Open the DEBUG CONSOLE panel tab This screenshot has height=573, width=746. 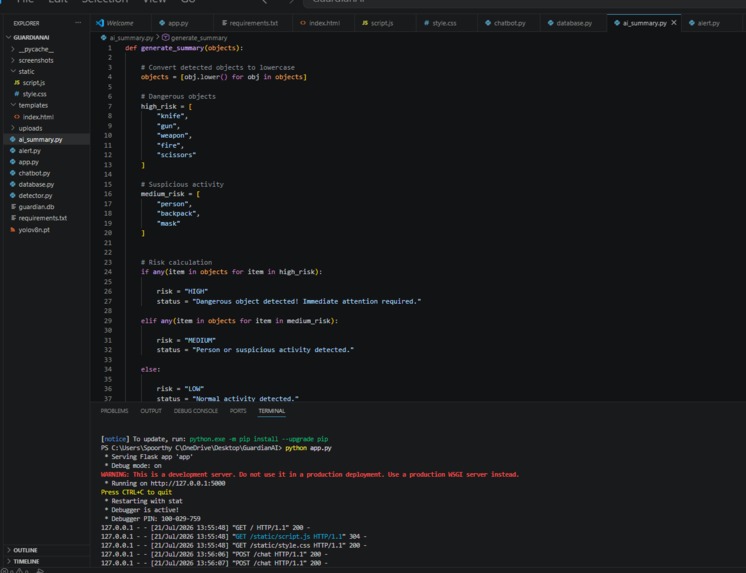coord(196,411)
